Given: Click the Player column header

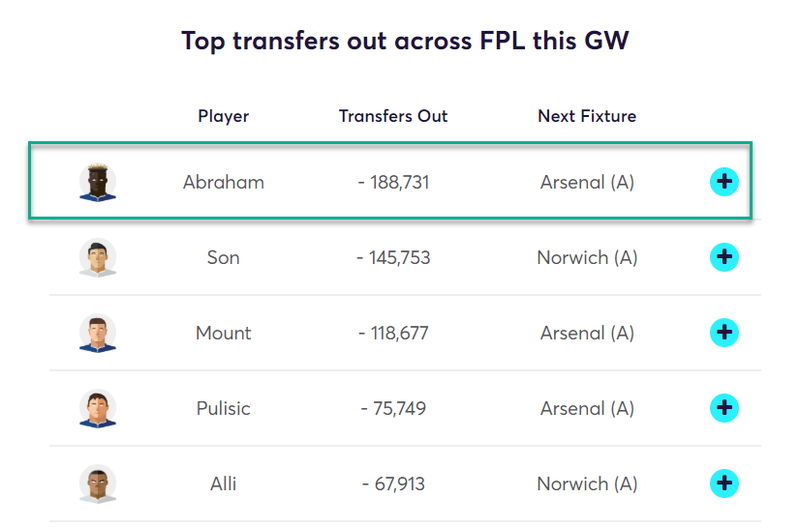Looking at the screenshot, I should pyautogui.click(x=223, y=117).
